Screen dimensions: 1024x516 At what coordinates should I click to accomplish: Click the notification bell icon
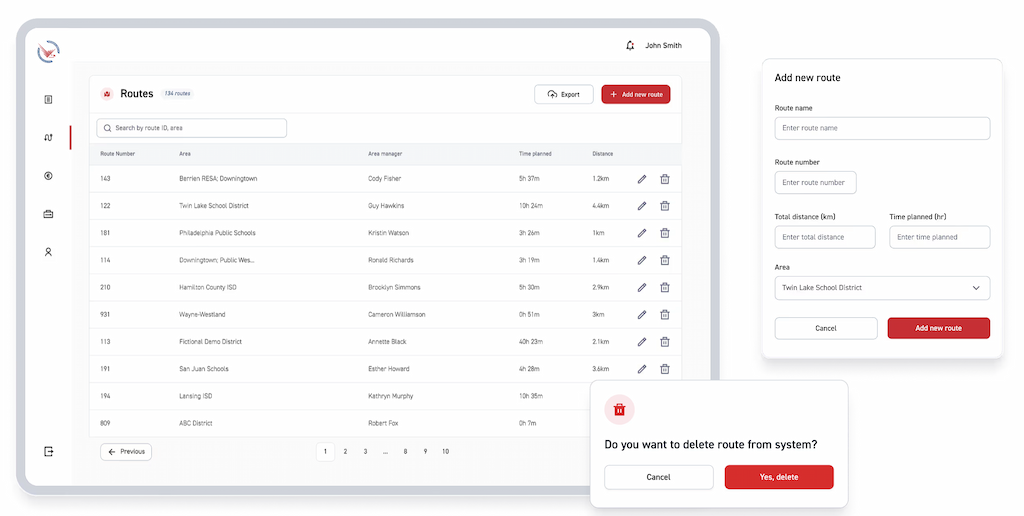(x=630, y=45)
